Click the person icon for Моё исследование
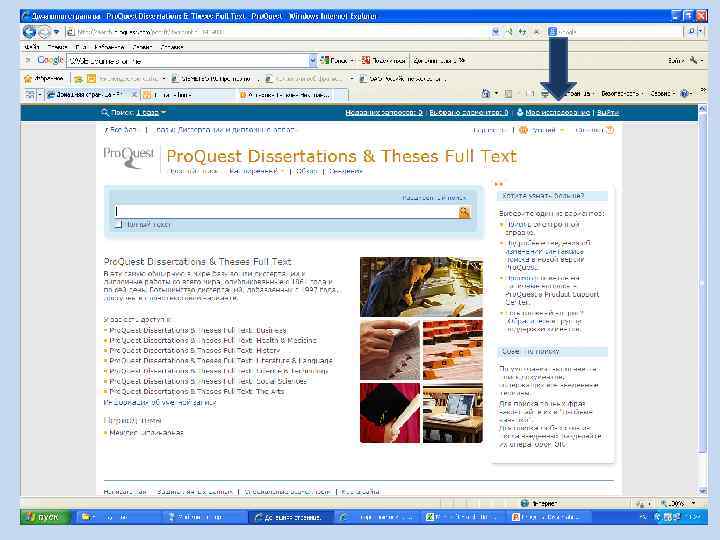 pyautogui.click(x=520, y=112)
